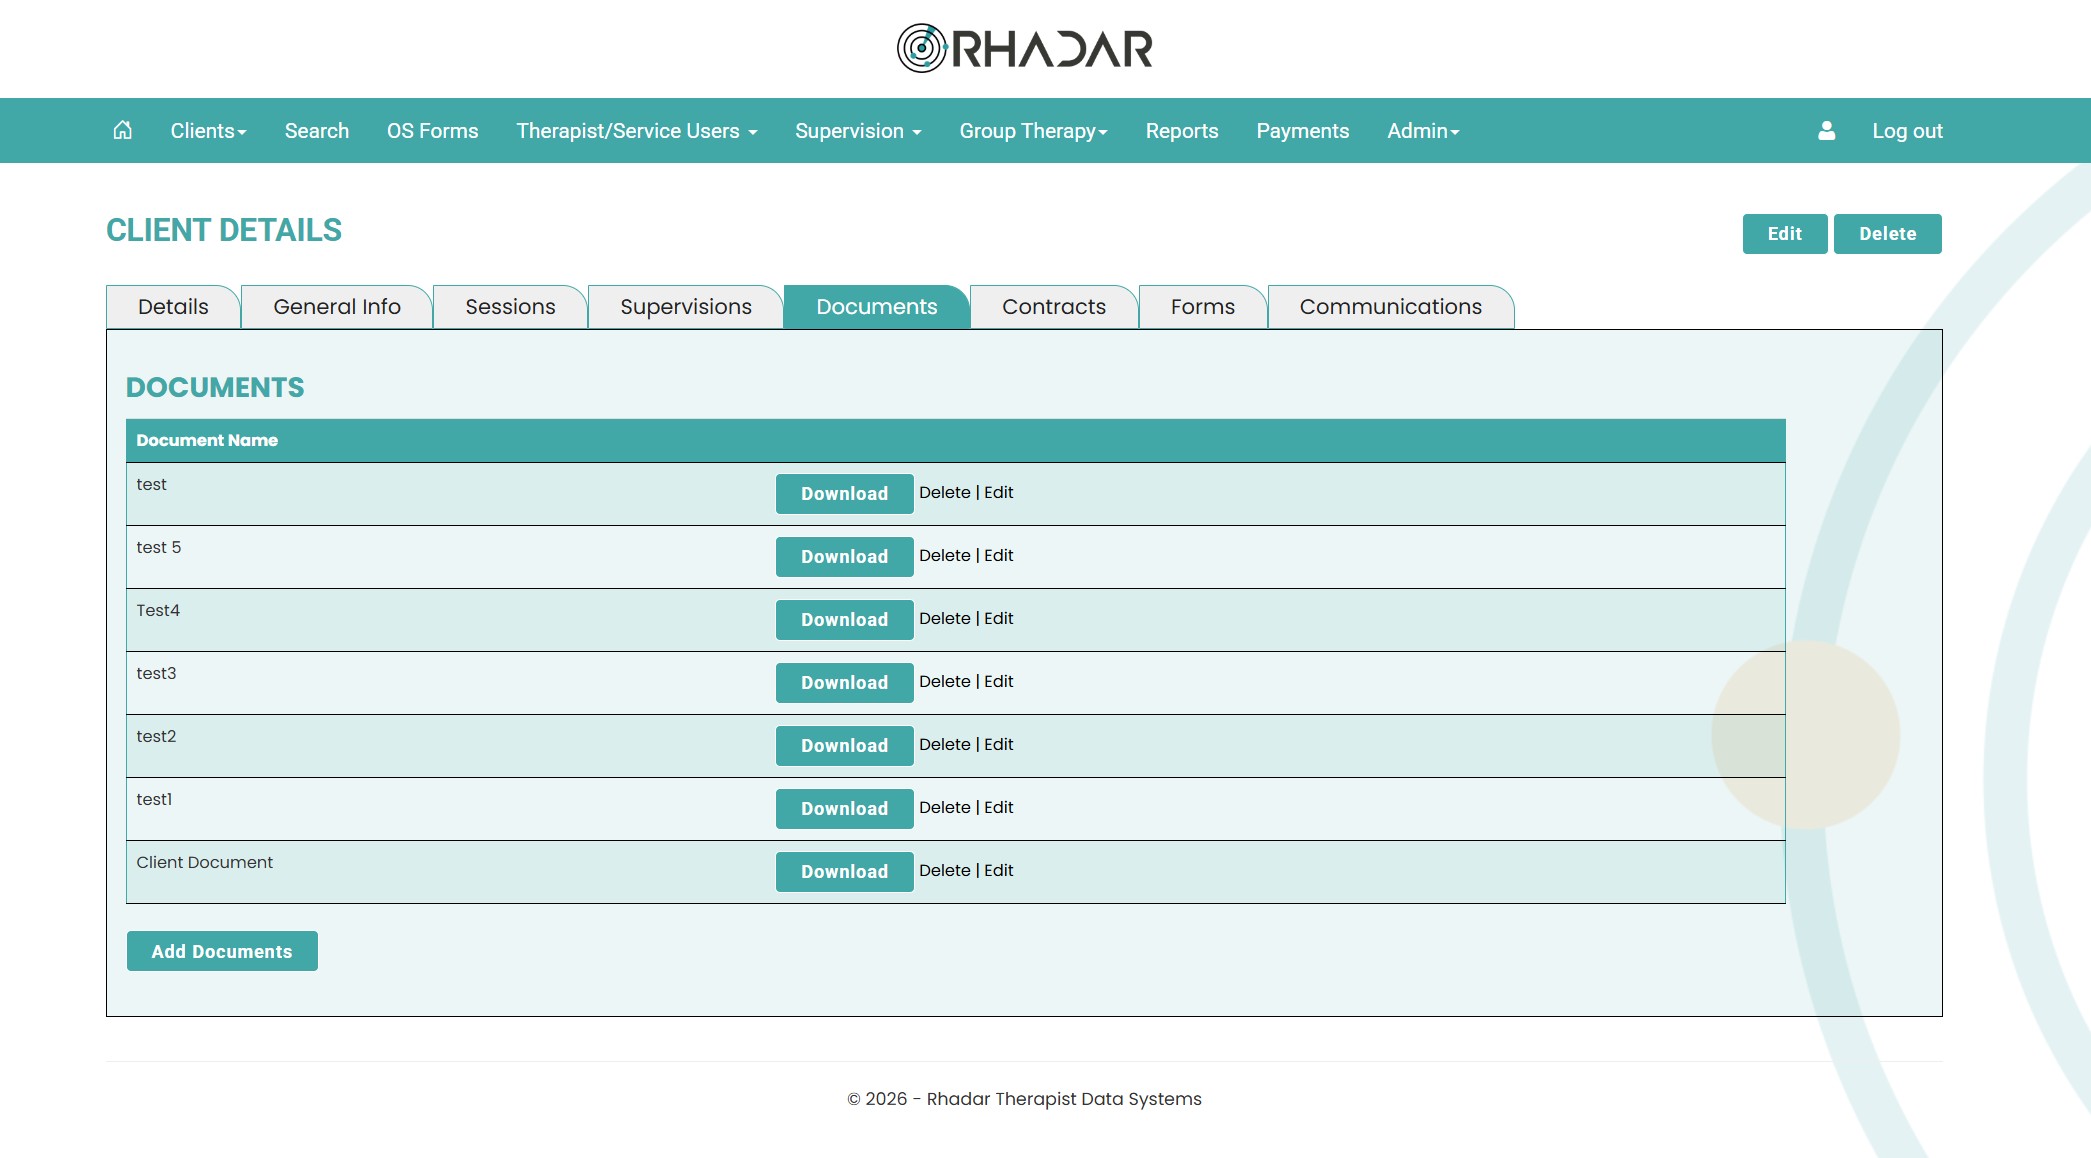Switch to the Contracts tab

(x=1054, y=307)
